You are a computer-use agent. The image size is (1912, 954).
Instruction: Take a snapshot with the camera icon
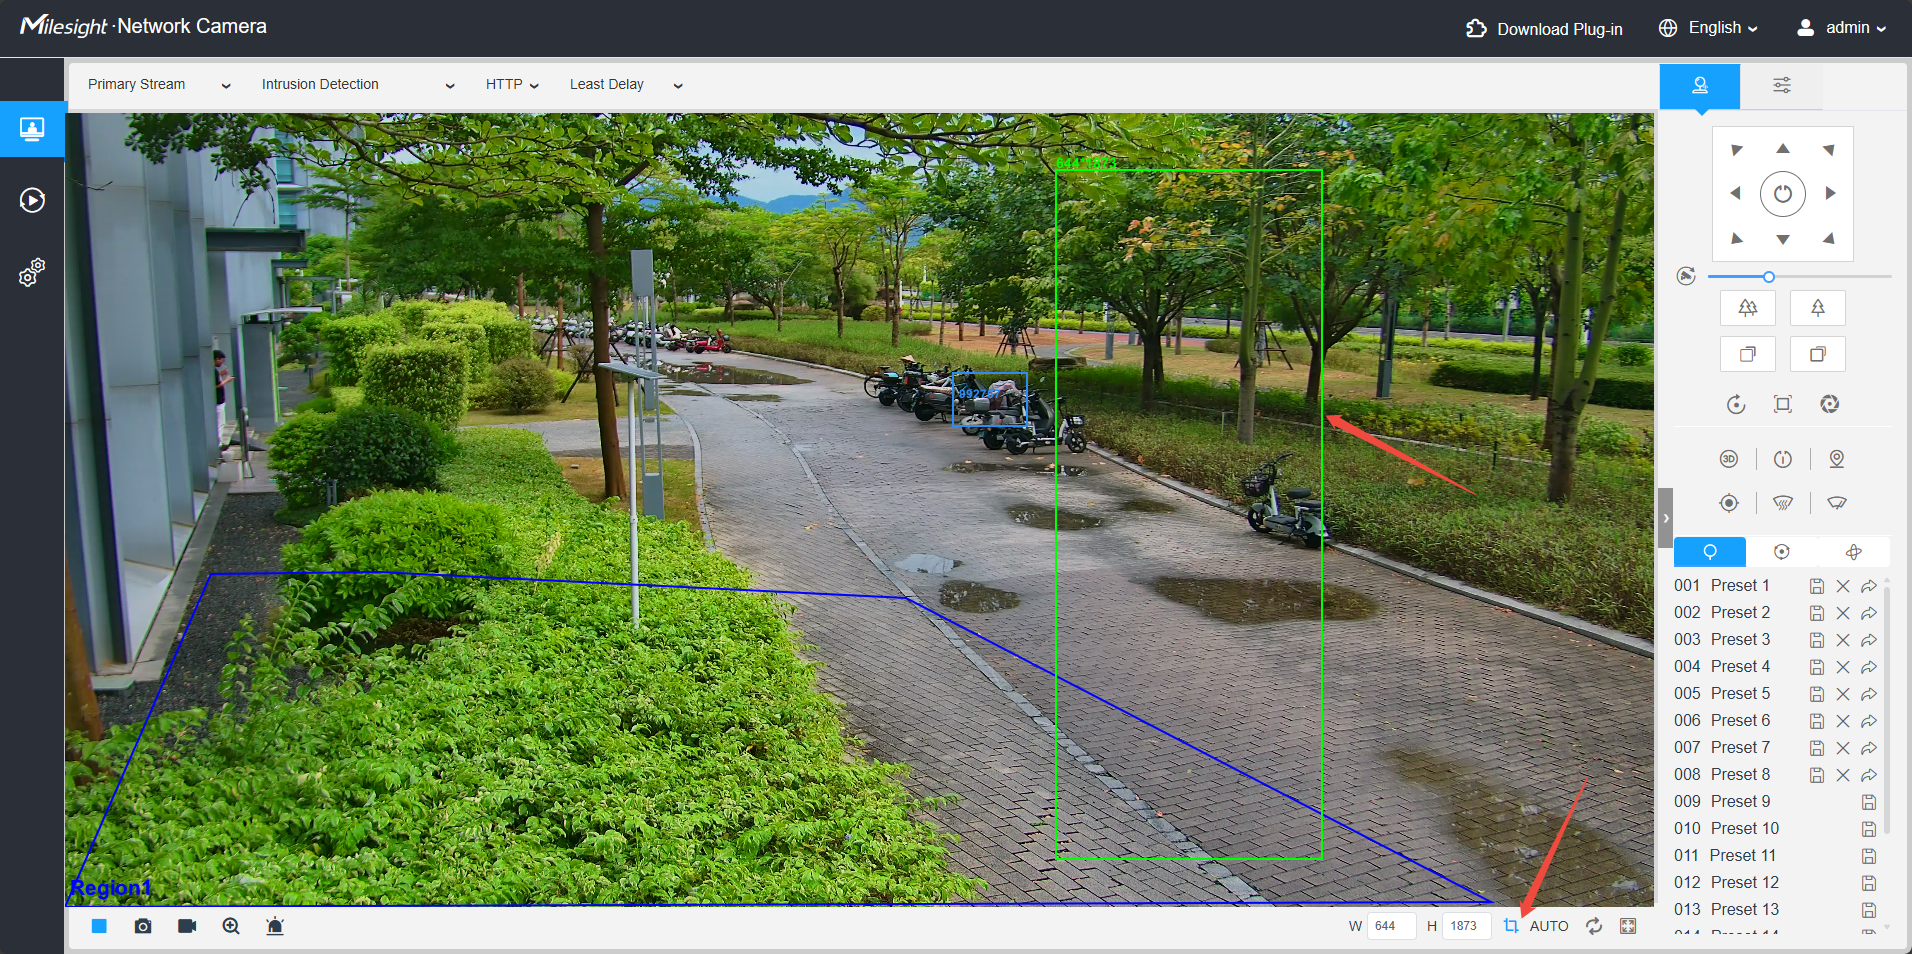pos(143,926)
